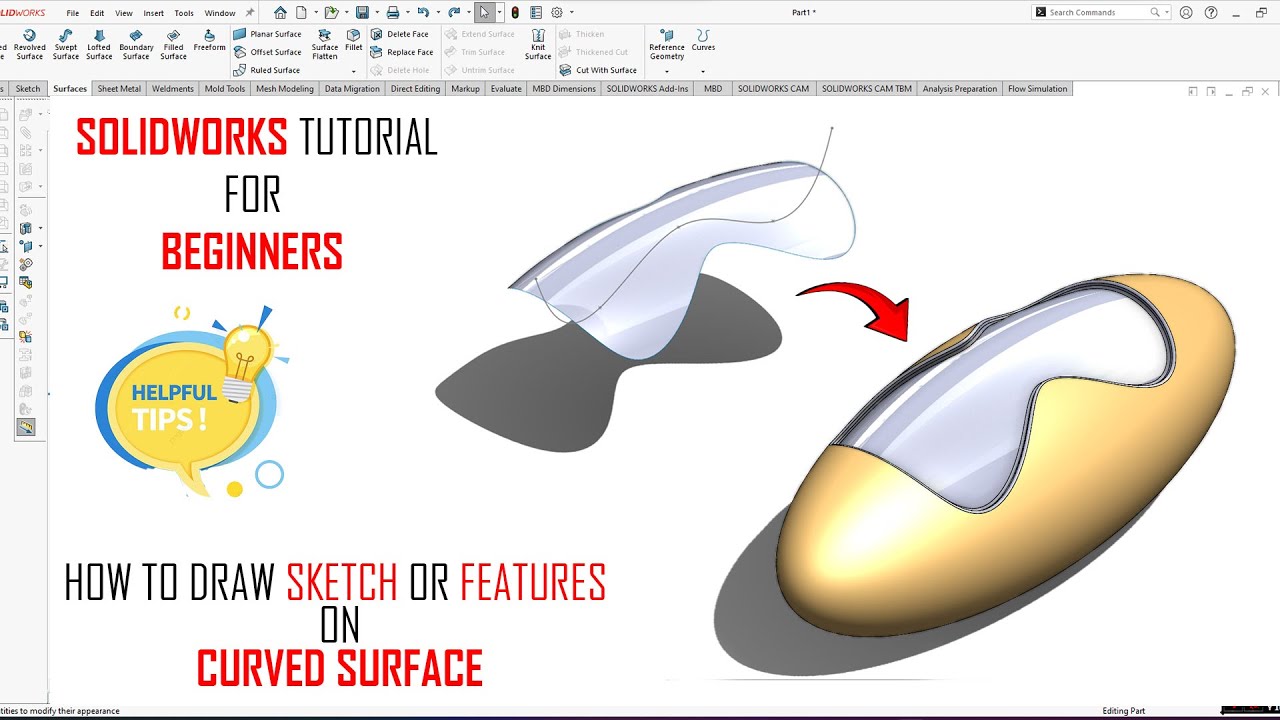Expand the Save dropdown arrow
This screenshot has width=1280, height=720.
[x=375, y=13]
